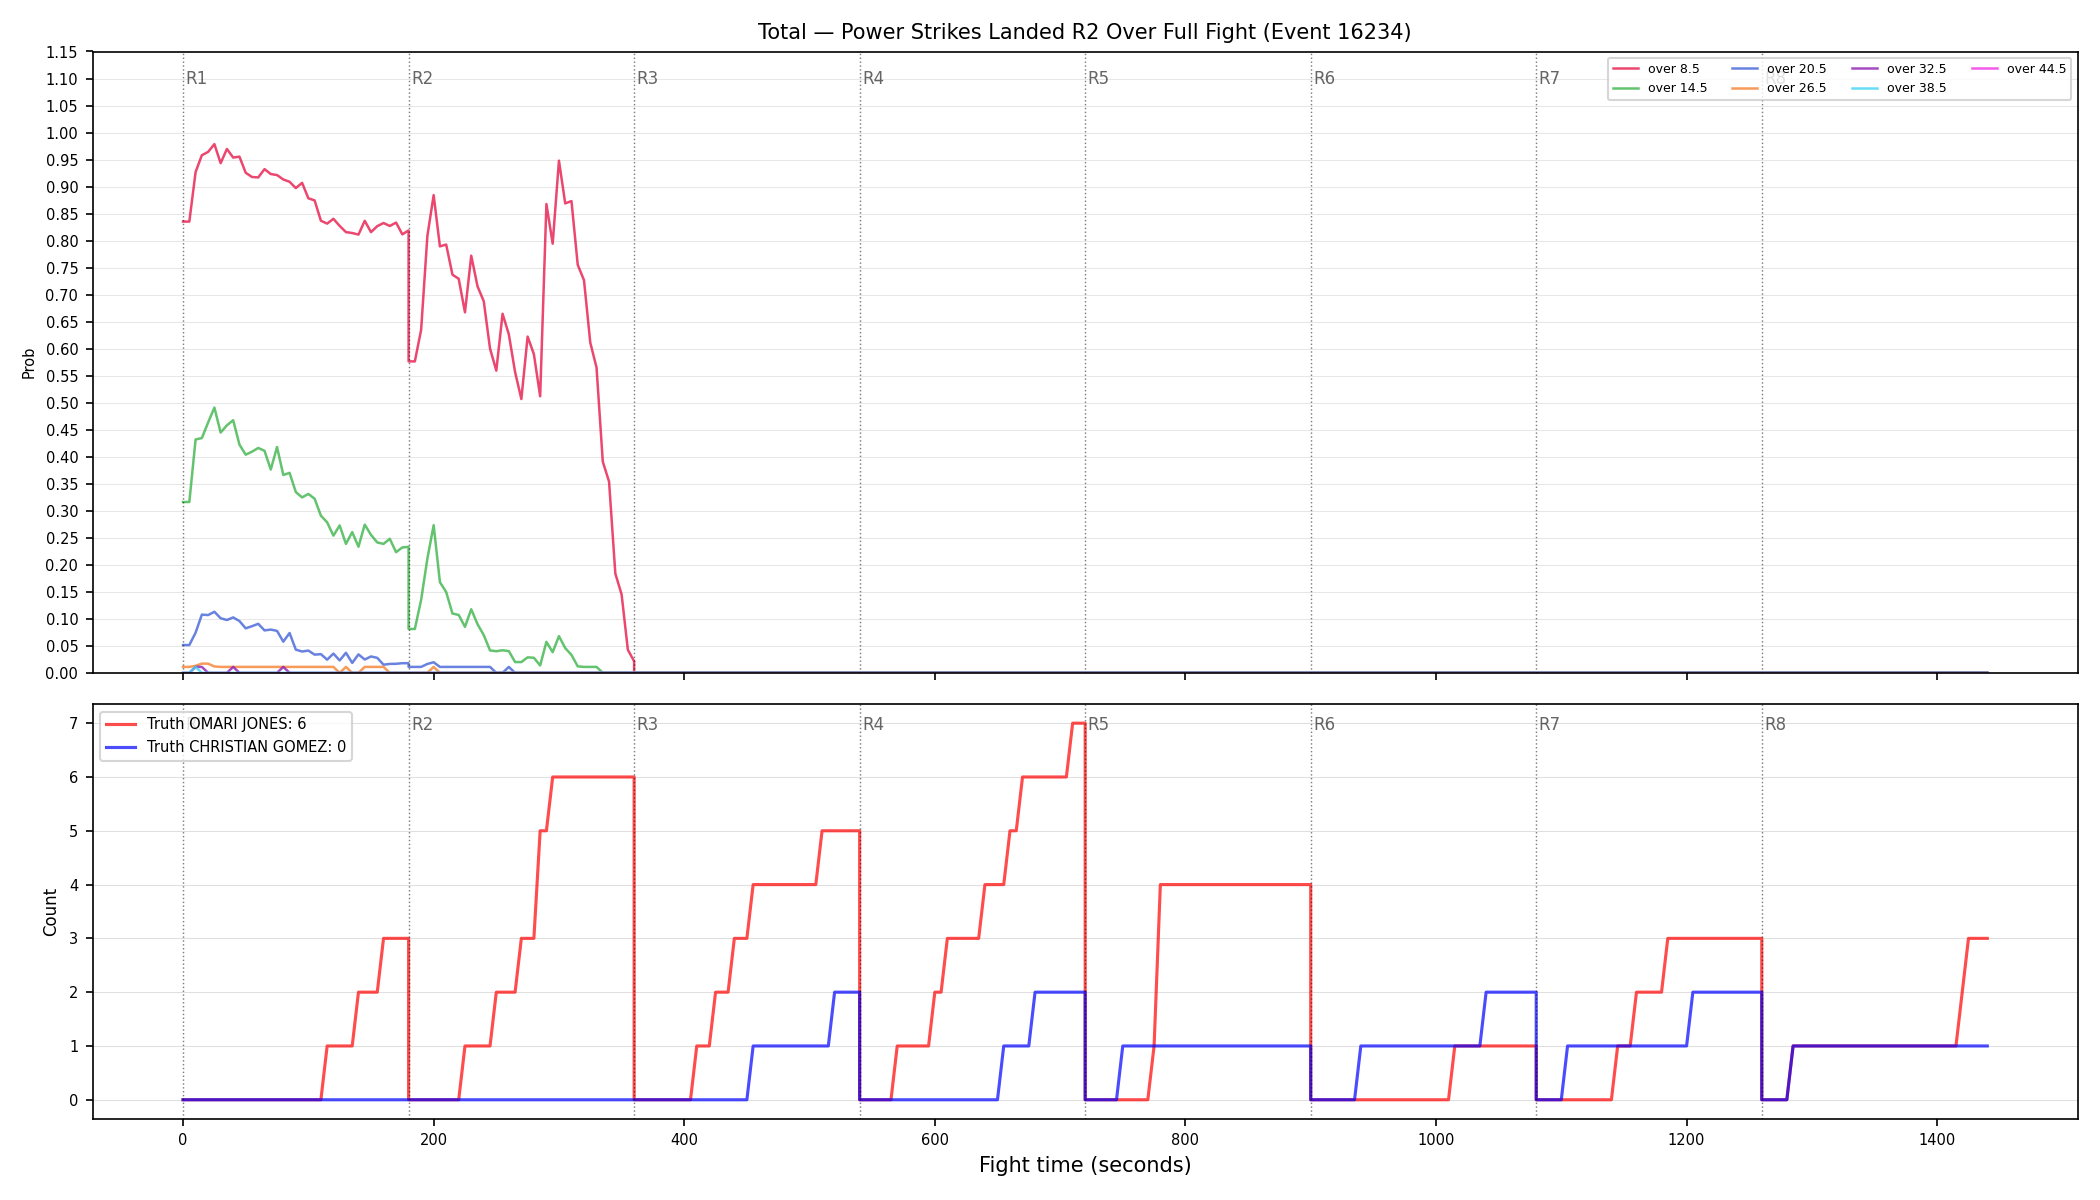The width and height of the screenshot is (2100, 1200).
Task: Select the 'over 38.5' legend entry
Action: click(x=1898, y=88)
